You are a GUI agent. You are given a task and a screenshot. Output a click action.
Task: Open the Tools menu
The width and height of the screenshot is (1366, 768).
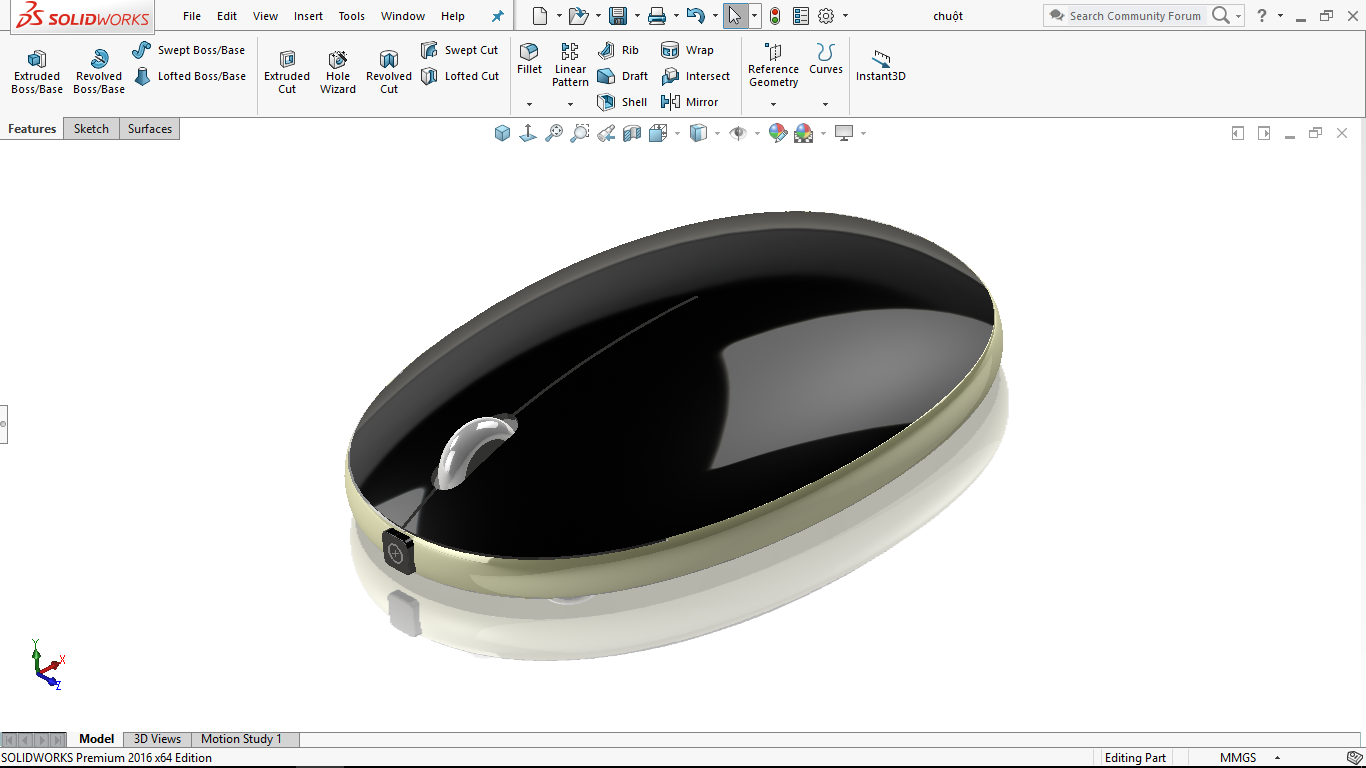[352, 16]
